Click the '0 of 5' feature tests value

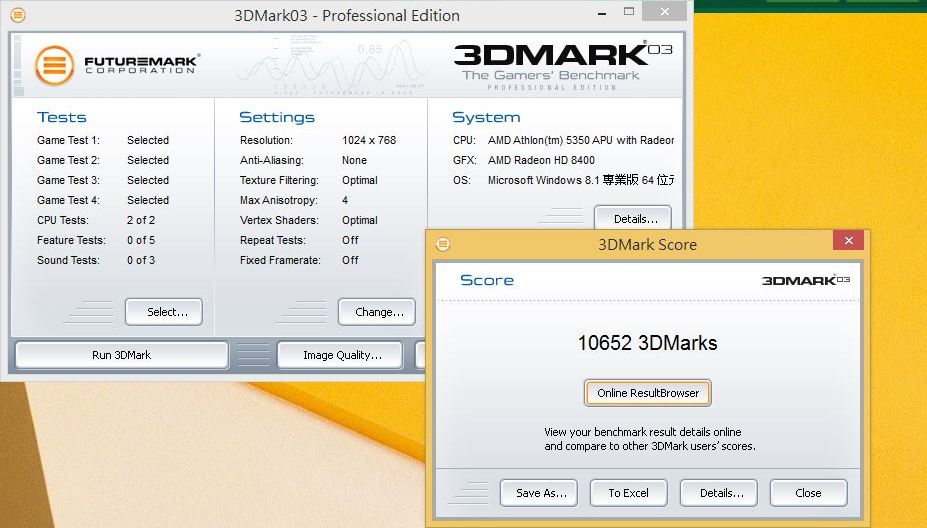click(x=141, y=241)
